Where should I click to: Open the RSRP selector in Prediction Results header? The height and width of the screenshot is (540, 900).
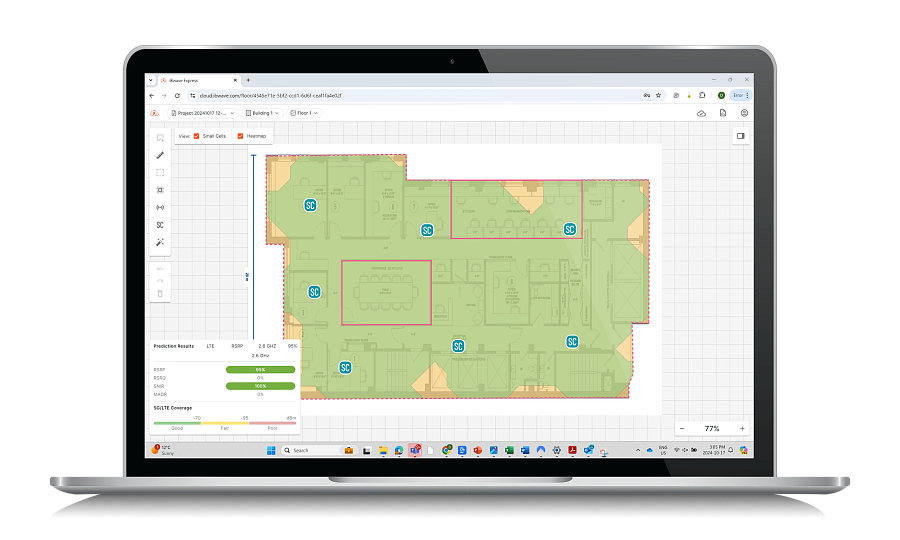(x=237, y=346)
